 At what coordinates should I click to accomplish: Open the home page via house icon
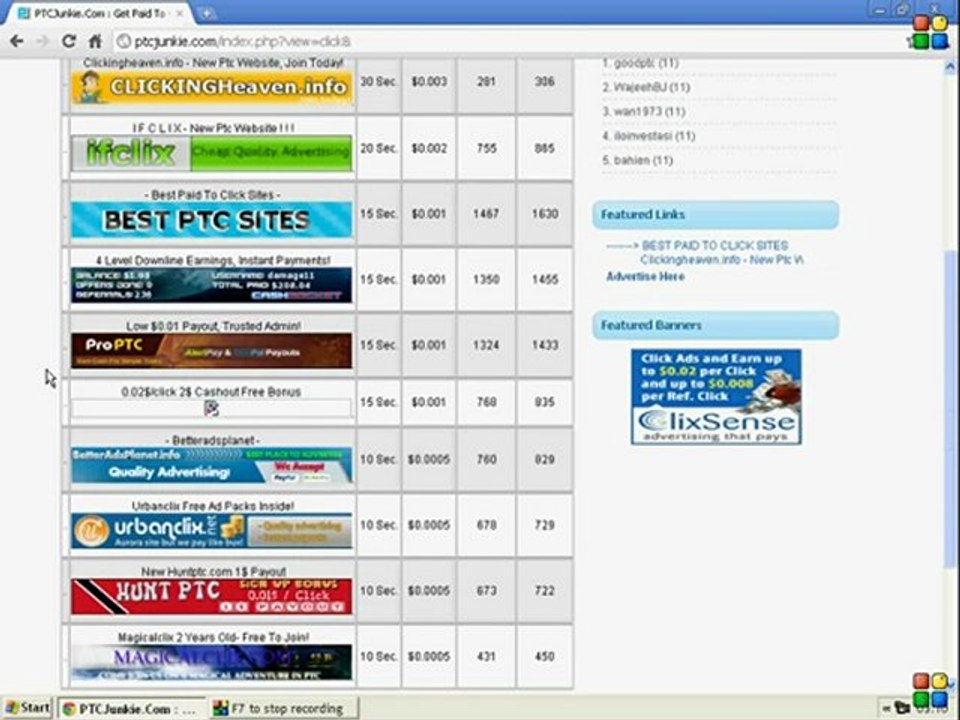95,41
